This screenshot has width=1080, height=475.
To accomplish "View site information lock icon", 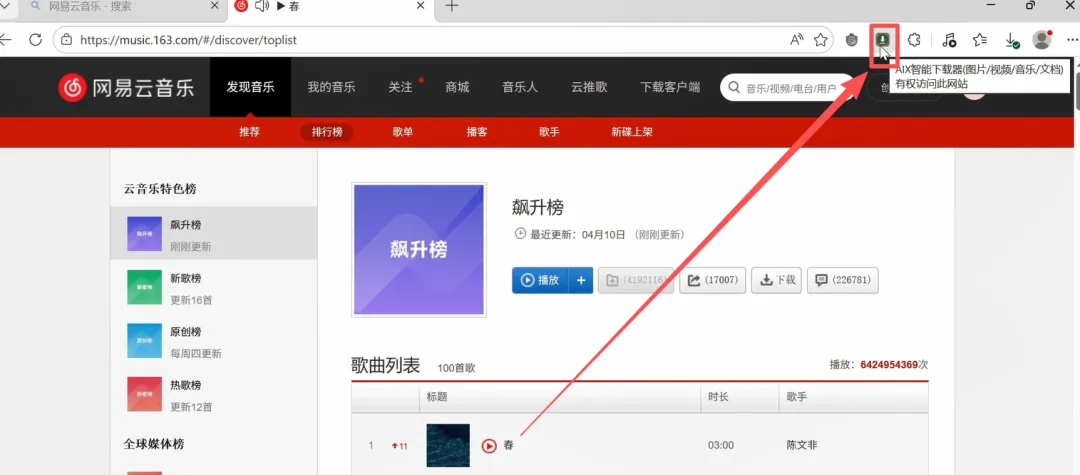I will [x=66, y=40].
